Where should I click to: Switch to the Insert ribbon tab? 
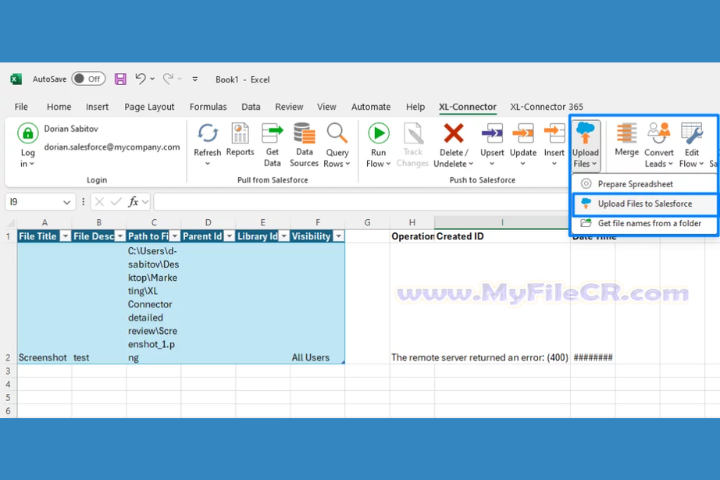[x=97, y=107]
